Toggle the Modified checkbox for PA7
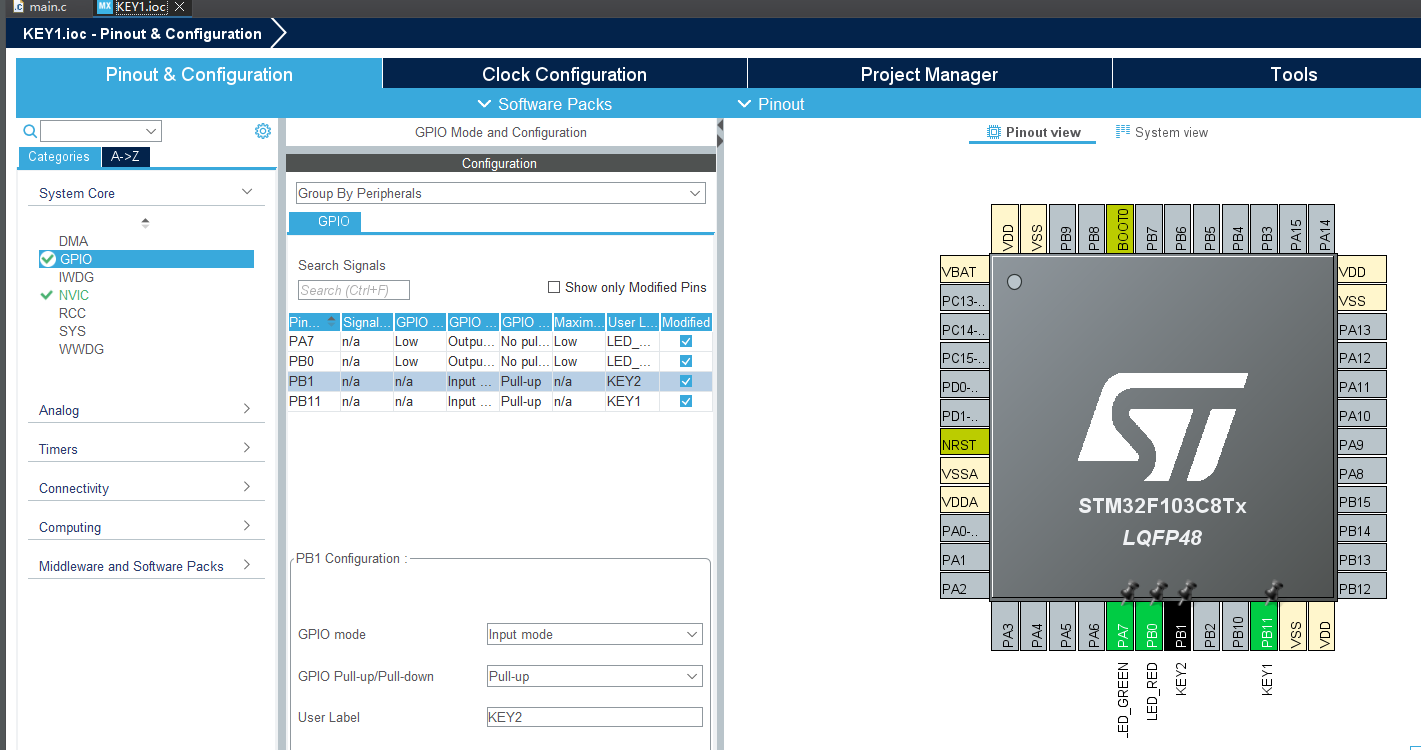The width and height of the screenshot is (1421, 750). (686, 341)
